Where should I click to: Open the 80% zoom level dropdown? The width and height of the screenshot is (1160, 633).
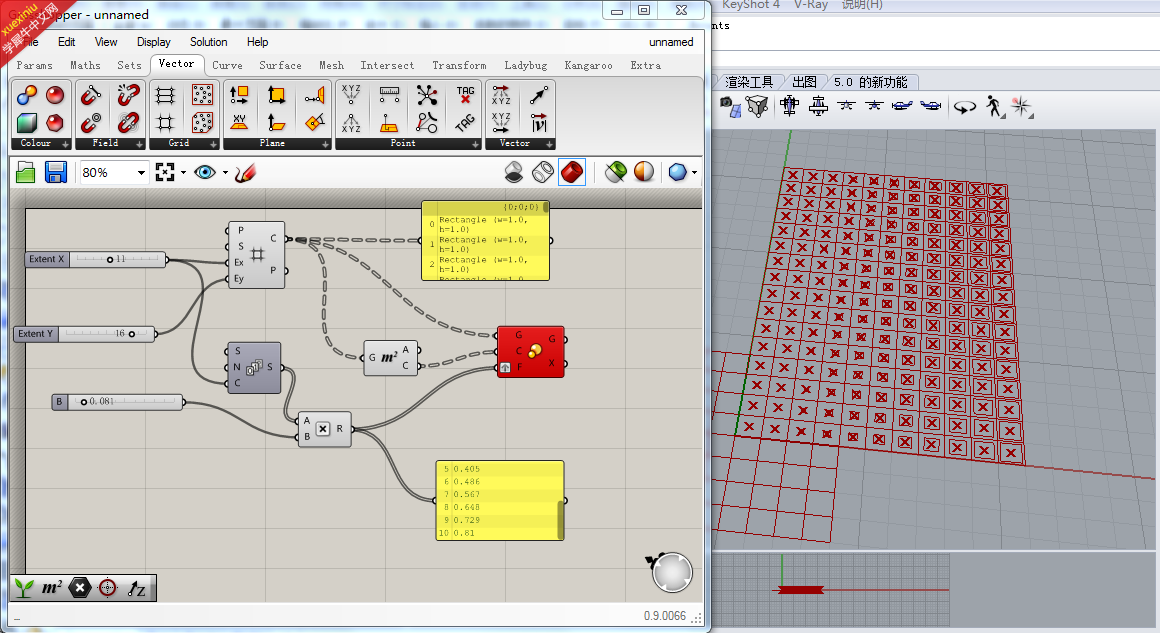coord(141,173)
